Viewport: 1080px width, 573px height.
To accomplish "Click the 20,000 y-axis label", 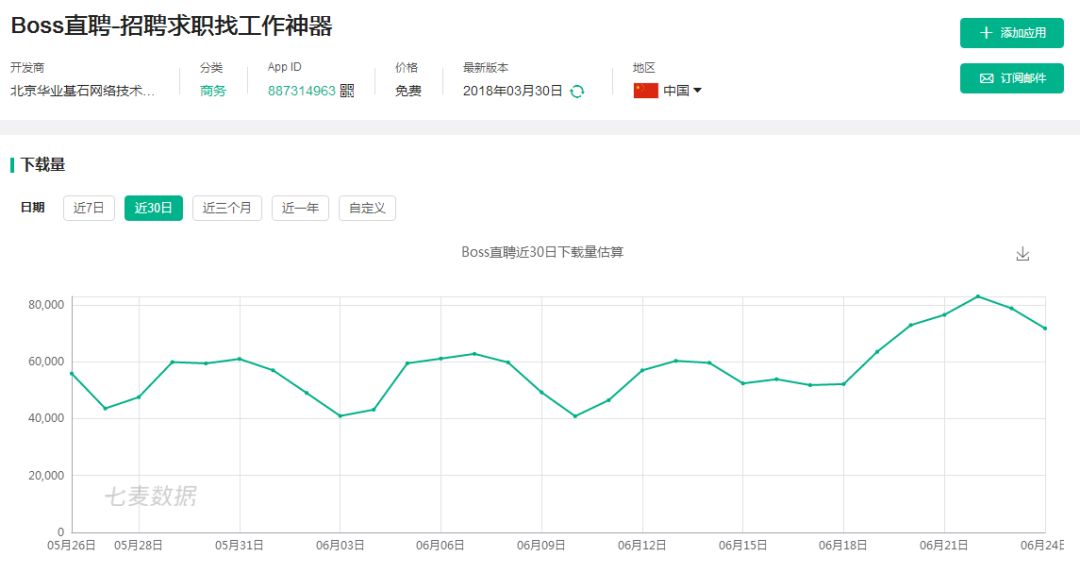I will 46,475.
